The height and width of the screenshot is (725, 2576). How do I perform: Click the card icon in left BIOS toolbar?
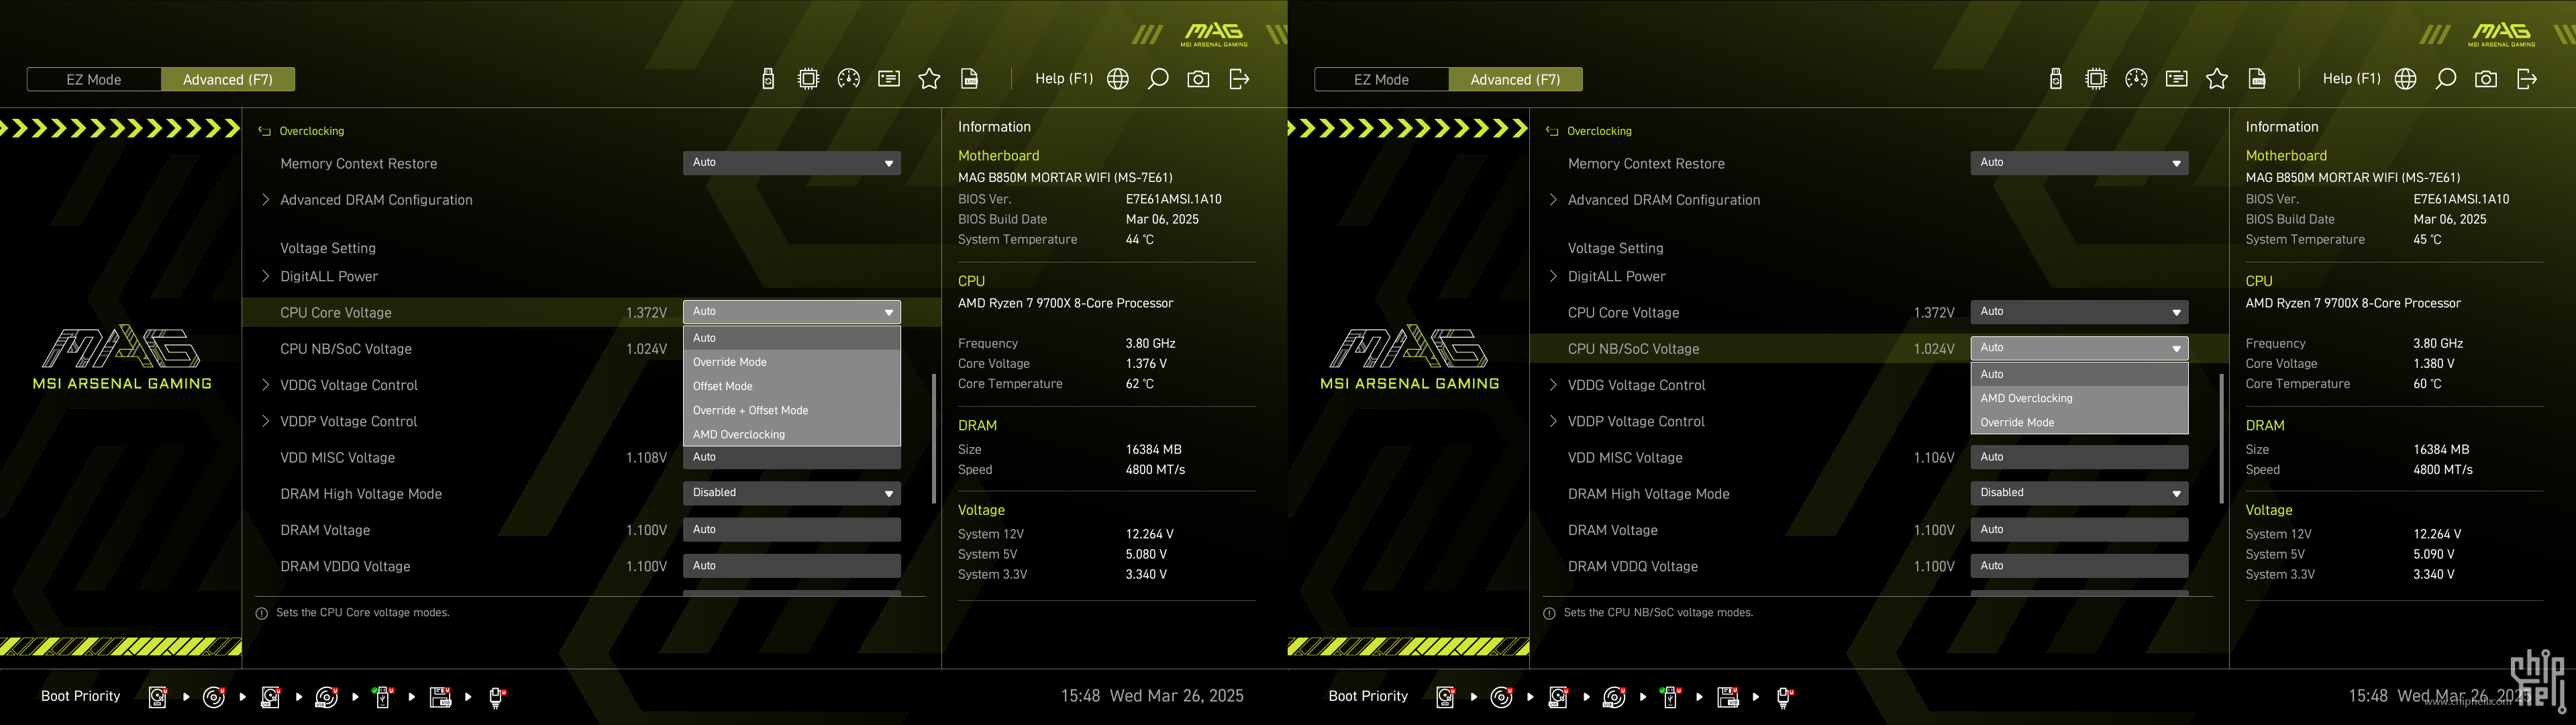pos(889,79)
